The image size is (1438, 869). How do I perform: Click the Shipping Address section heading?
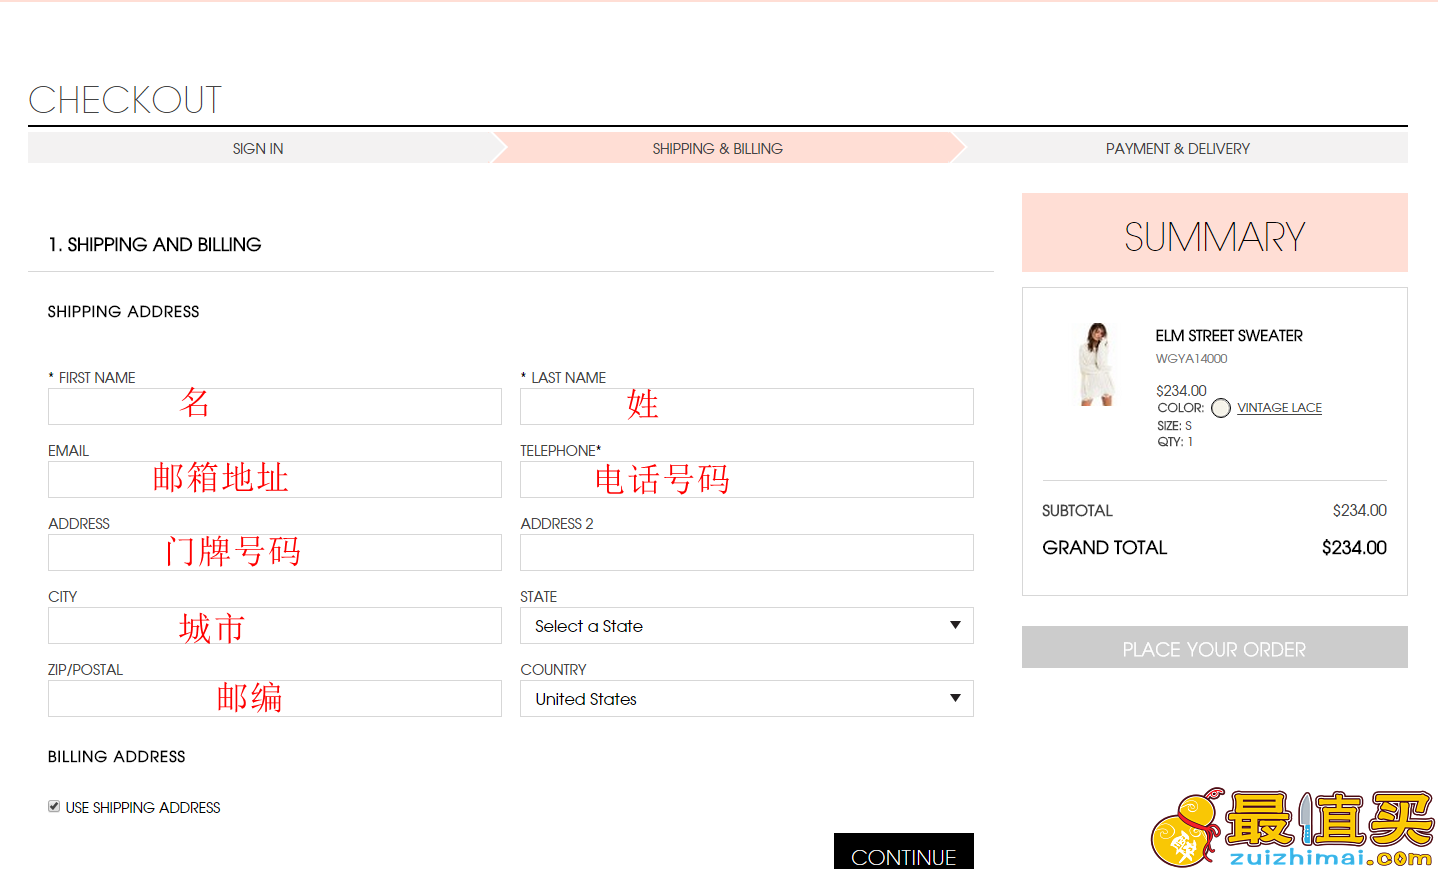124,312
